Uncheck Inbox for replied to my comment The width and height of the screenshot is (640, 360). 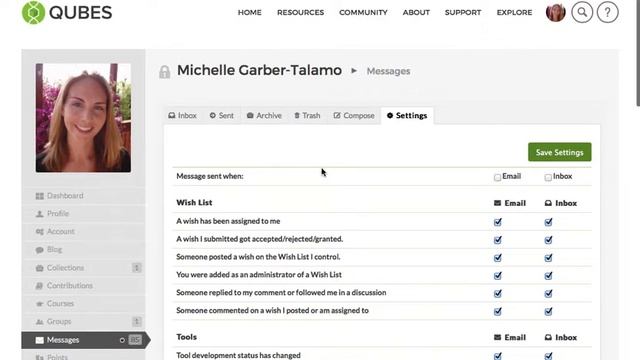548,293
